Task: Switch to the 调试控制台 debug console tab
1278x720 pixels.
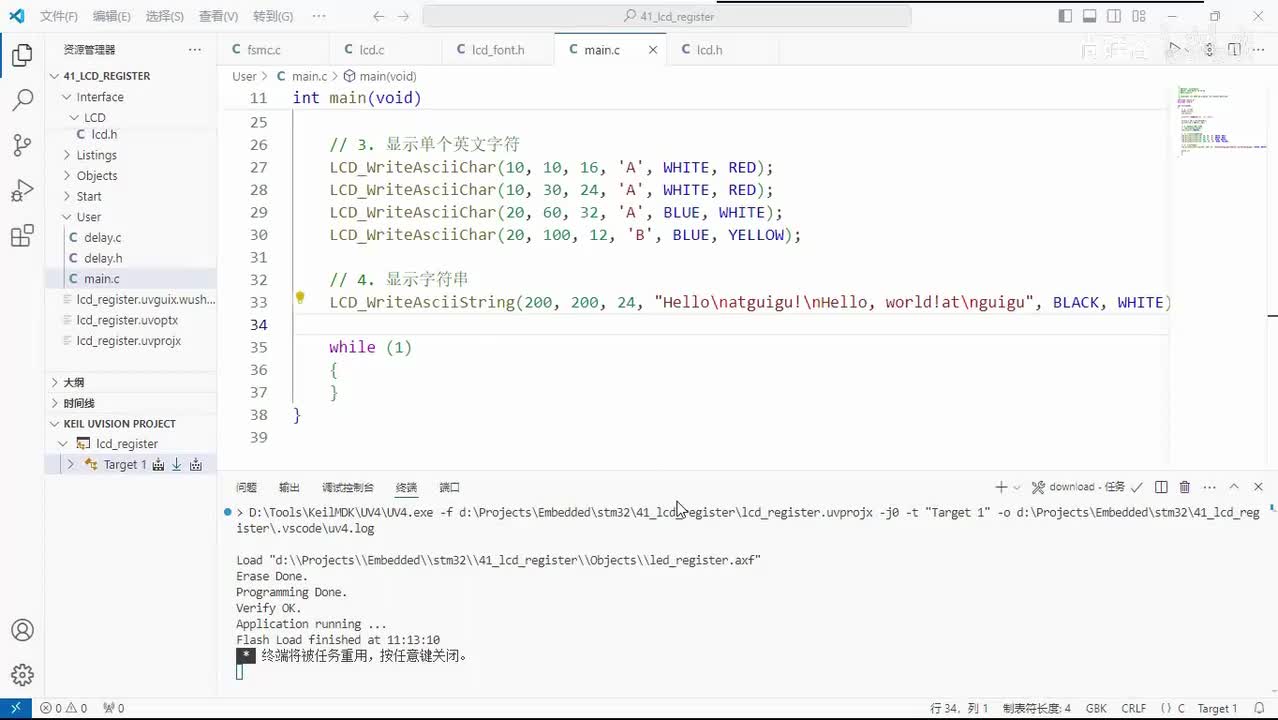Action: click(x=348, y=487)
